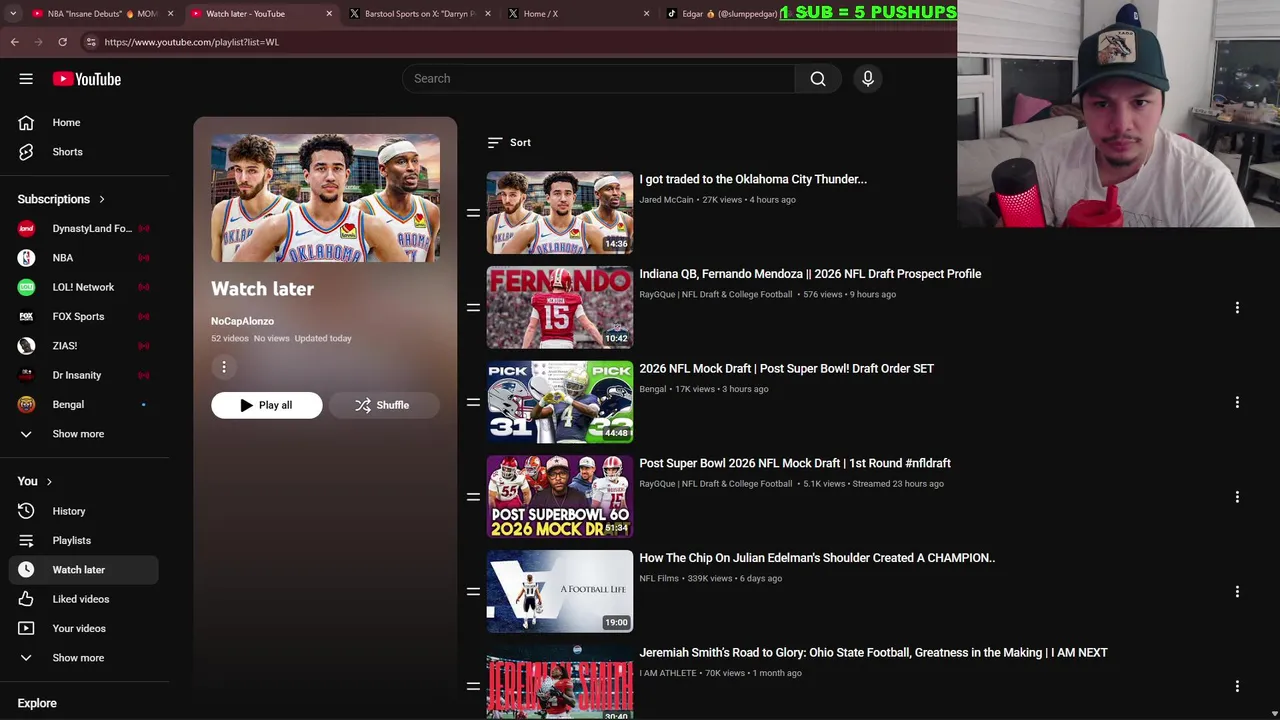Open Playlists in the sidebar
The image size is (1280, 720).
coord(84,540)
